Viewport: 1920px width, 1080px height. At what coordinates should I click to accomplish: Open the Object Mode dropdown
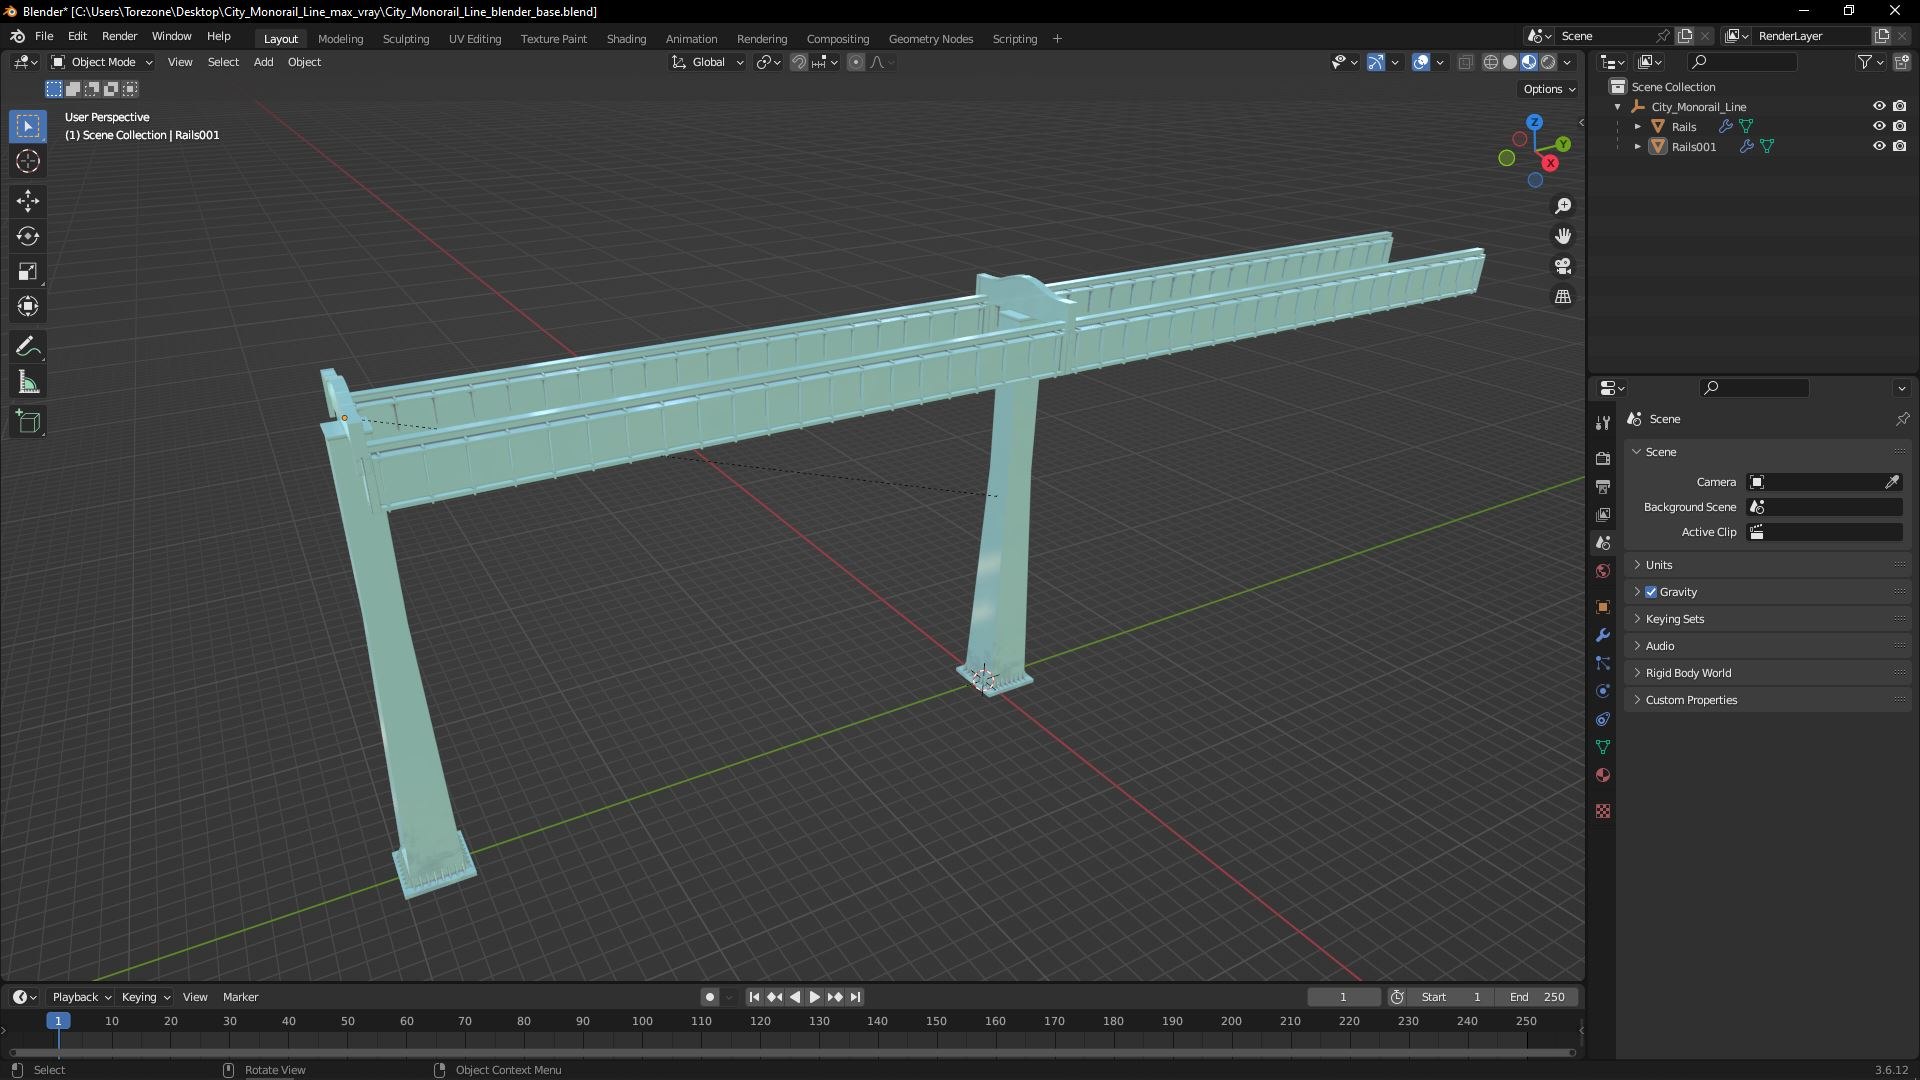pyautogui.click(x=102, y=62)
